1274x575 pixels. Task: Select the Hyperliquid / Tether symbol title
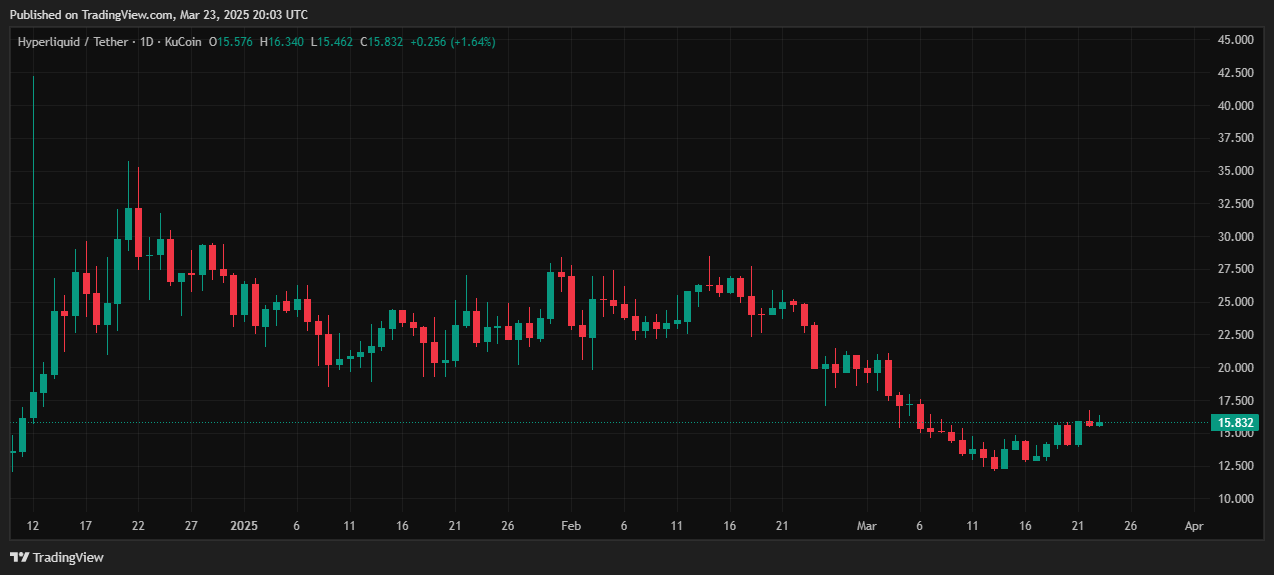(x=71, y=42)
